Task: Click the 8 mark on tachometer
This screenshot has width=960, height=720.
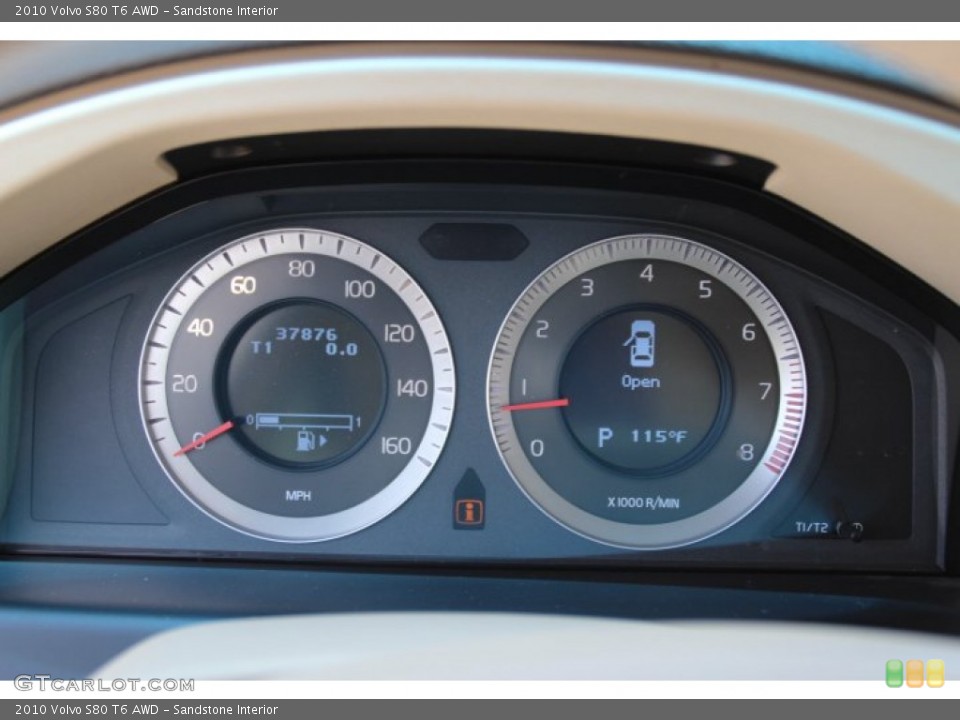Action: (746, 452)
